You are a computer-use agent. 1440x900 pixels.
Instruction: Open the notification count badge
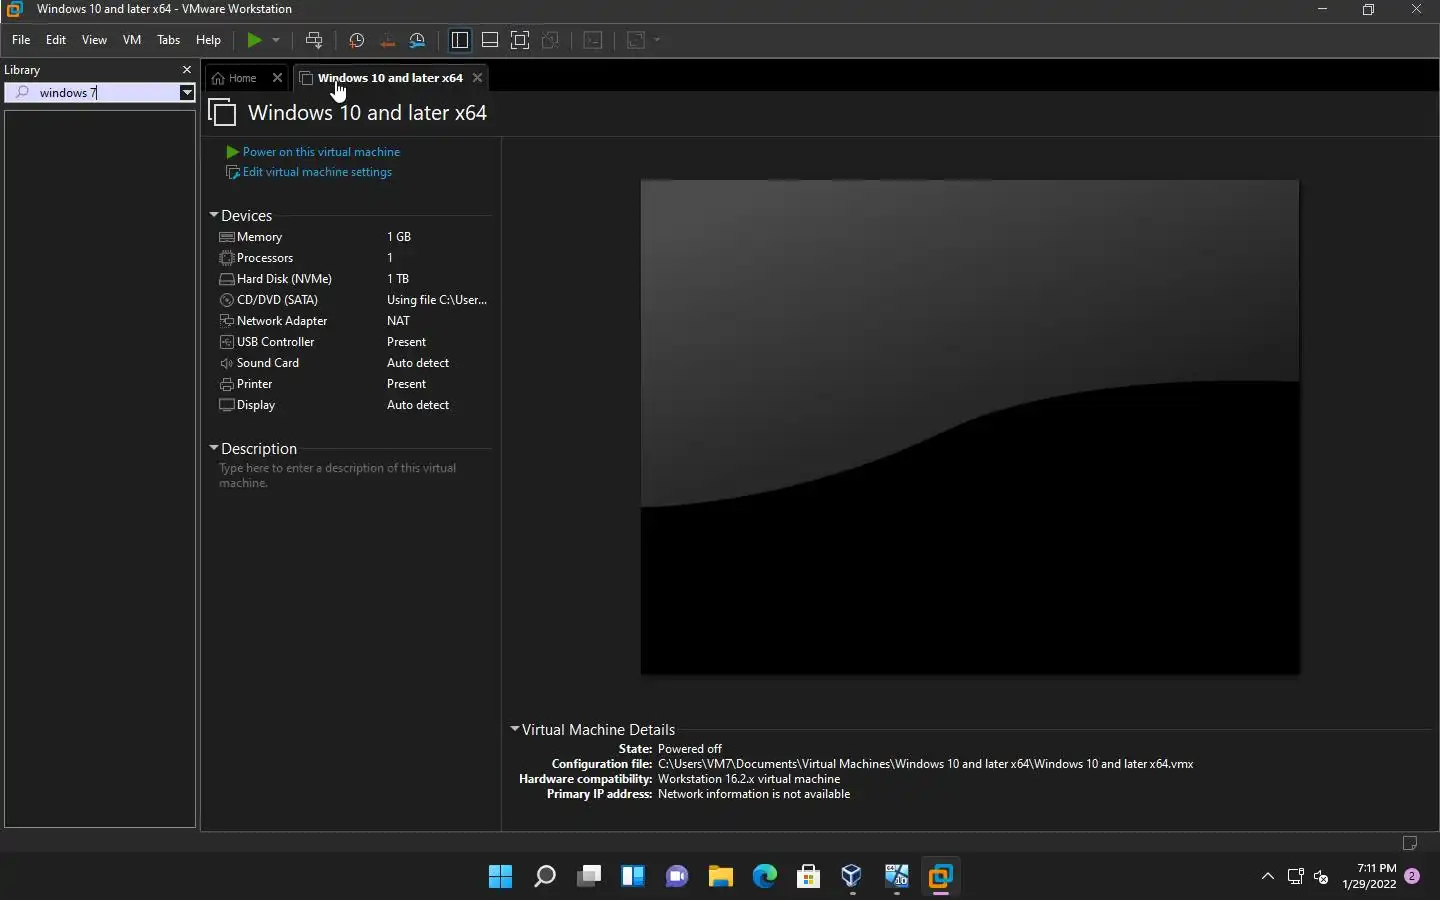1412,876
